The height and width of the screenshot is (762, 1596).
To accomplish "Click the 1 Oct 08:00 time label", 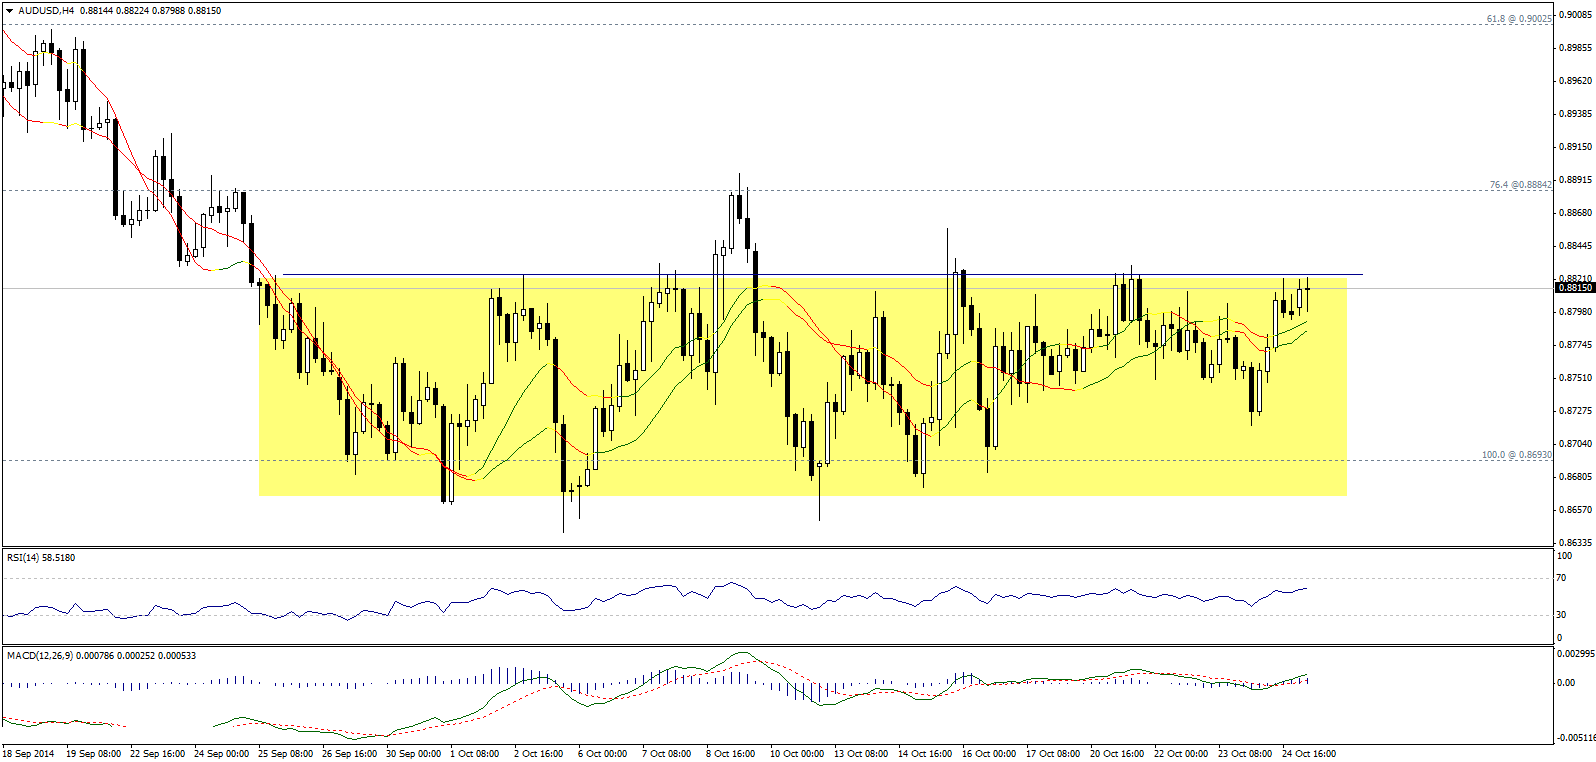I will (475, 754).
